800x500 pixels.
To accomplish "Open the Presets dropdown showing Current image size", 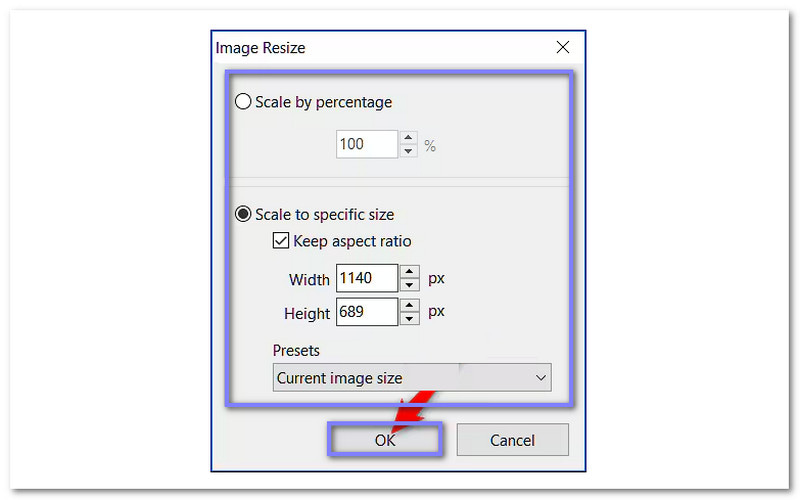I will click(412, 378).
